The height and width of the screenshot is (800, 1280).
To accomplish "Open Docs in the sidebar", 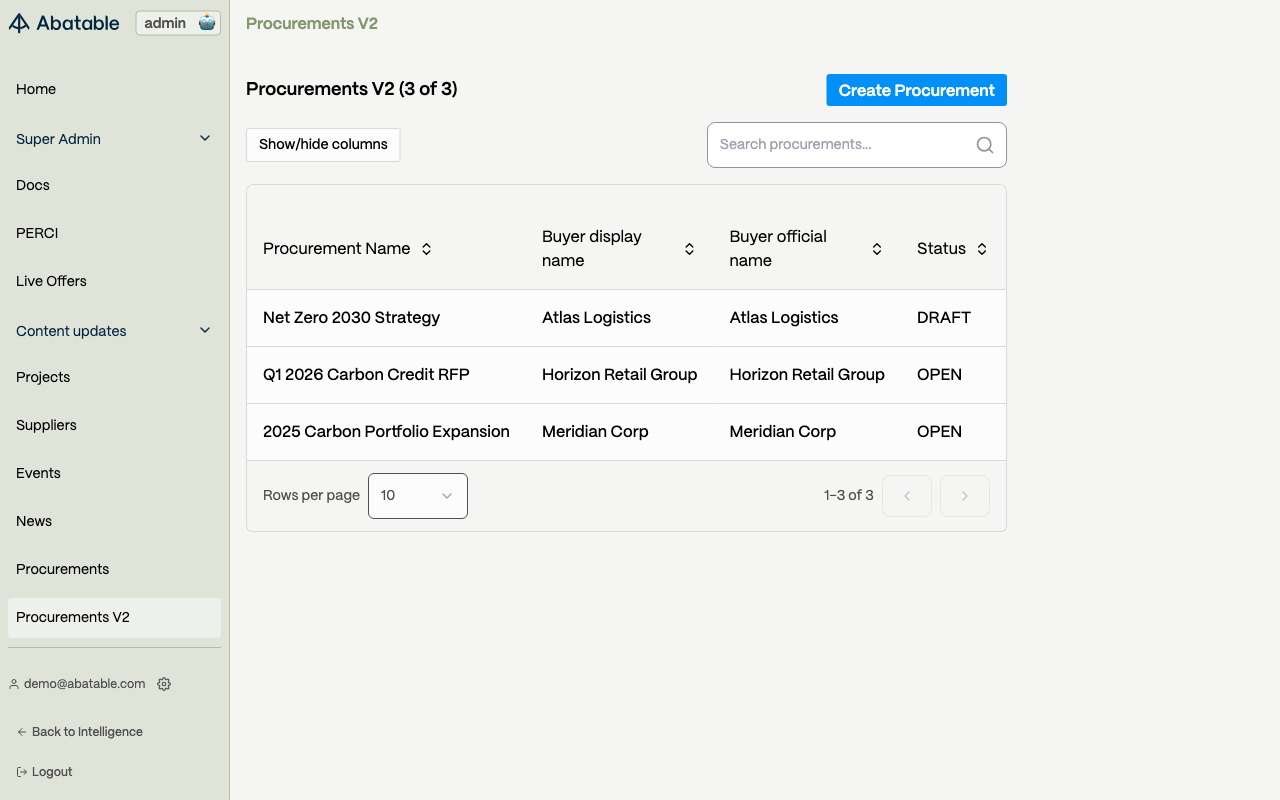I will click(x=114, y=185).
